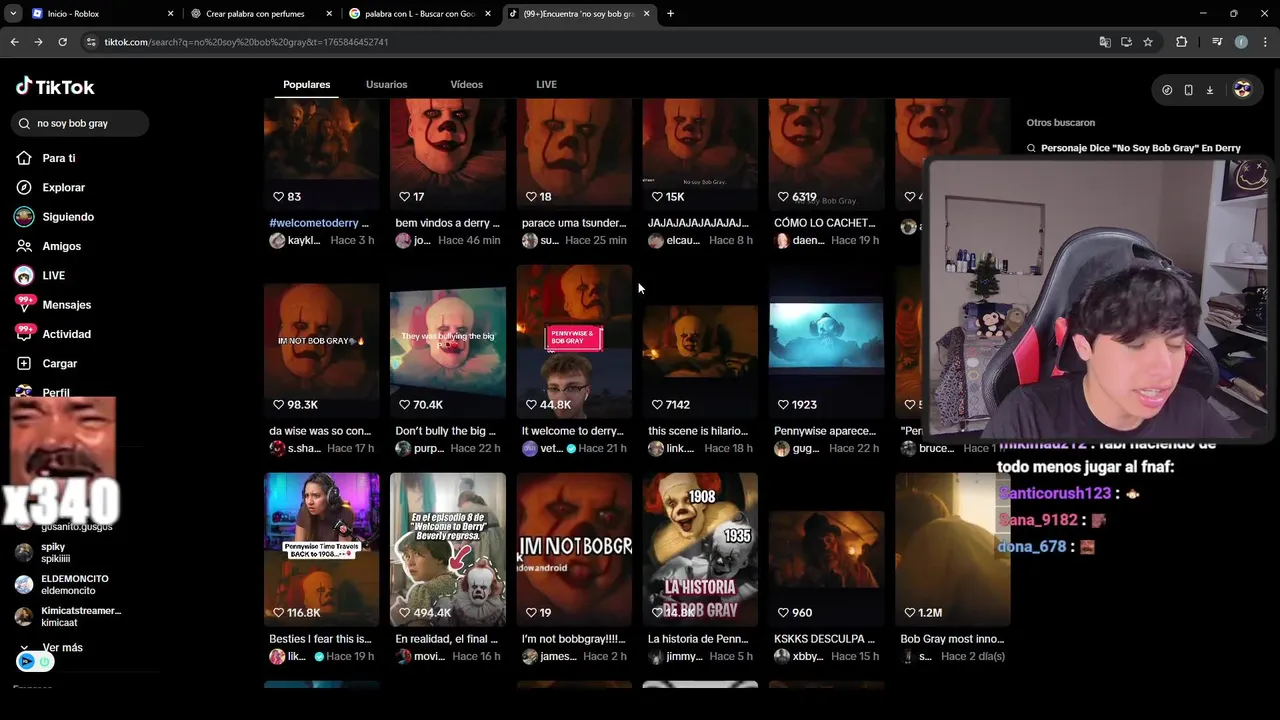Image resolution: width=1280 pixels, height=720 pixels.
Task: Click 'Bob Gray most inno...' caption
Action: coord(952,639)
